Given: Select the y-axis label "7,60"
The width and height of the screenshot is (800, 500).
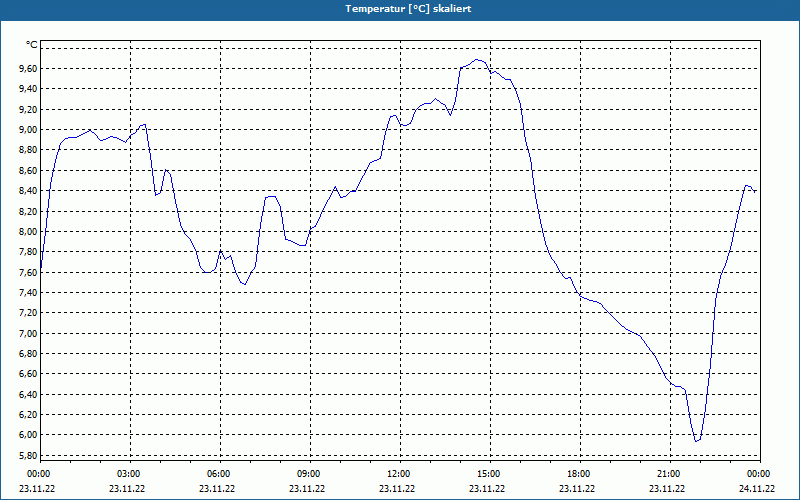Looking at the screenshot, I should click(29, 272).
